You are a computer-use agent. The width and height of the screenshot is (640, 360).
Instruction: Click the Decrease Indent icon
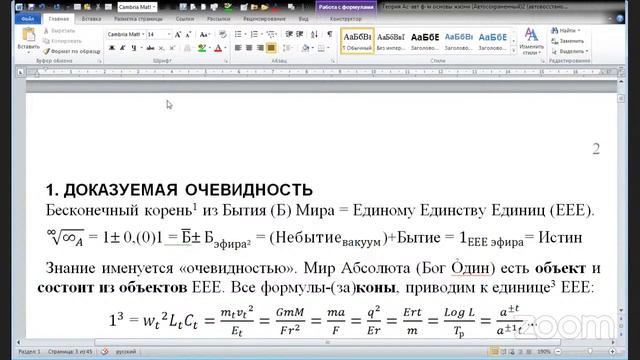coord(289,34)
